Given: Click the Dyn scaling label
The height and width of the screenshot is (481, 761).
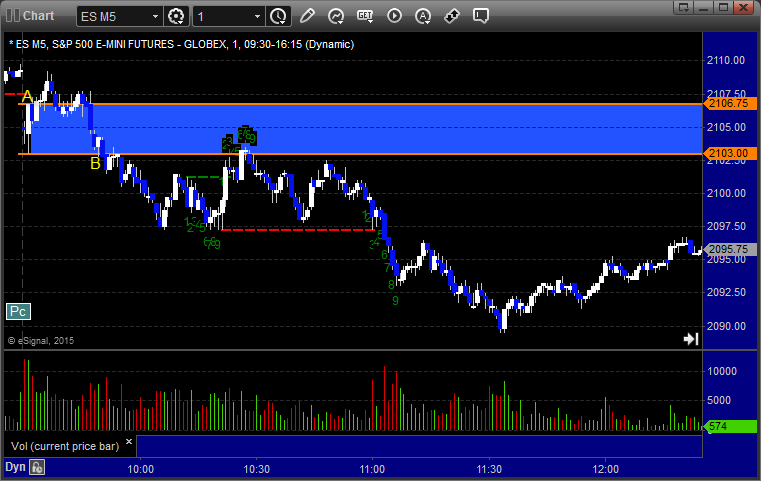Looking at the screenshot, I should click(15, 467).
